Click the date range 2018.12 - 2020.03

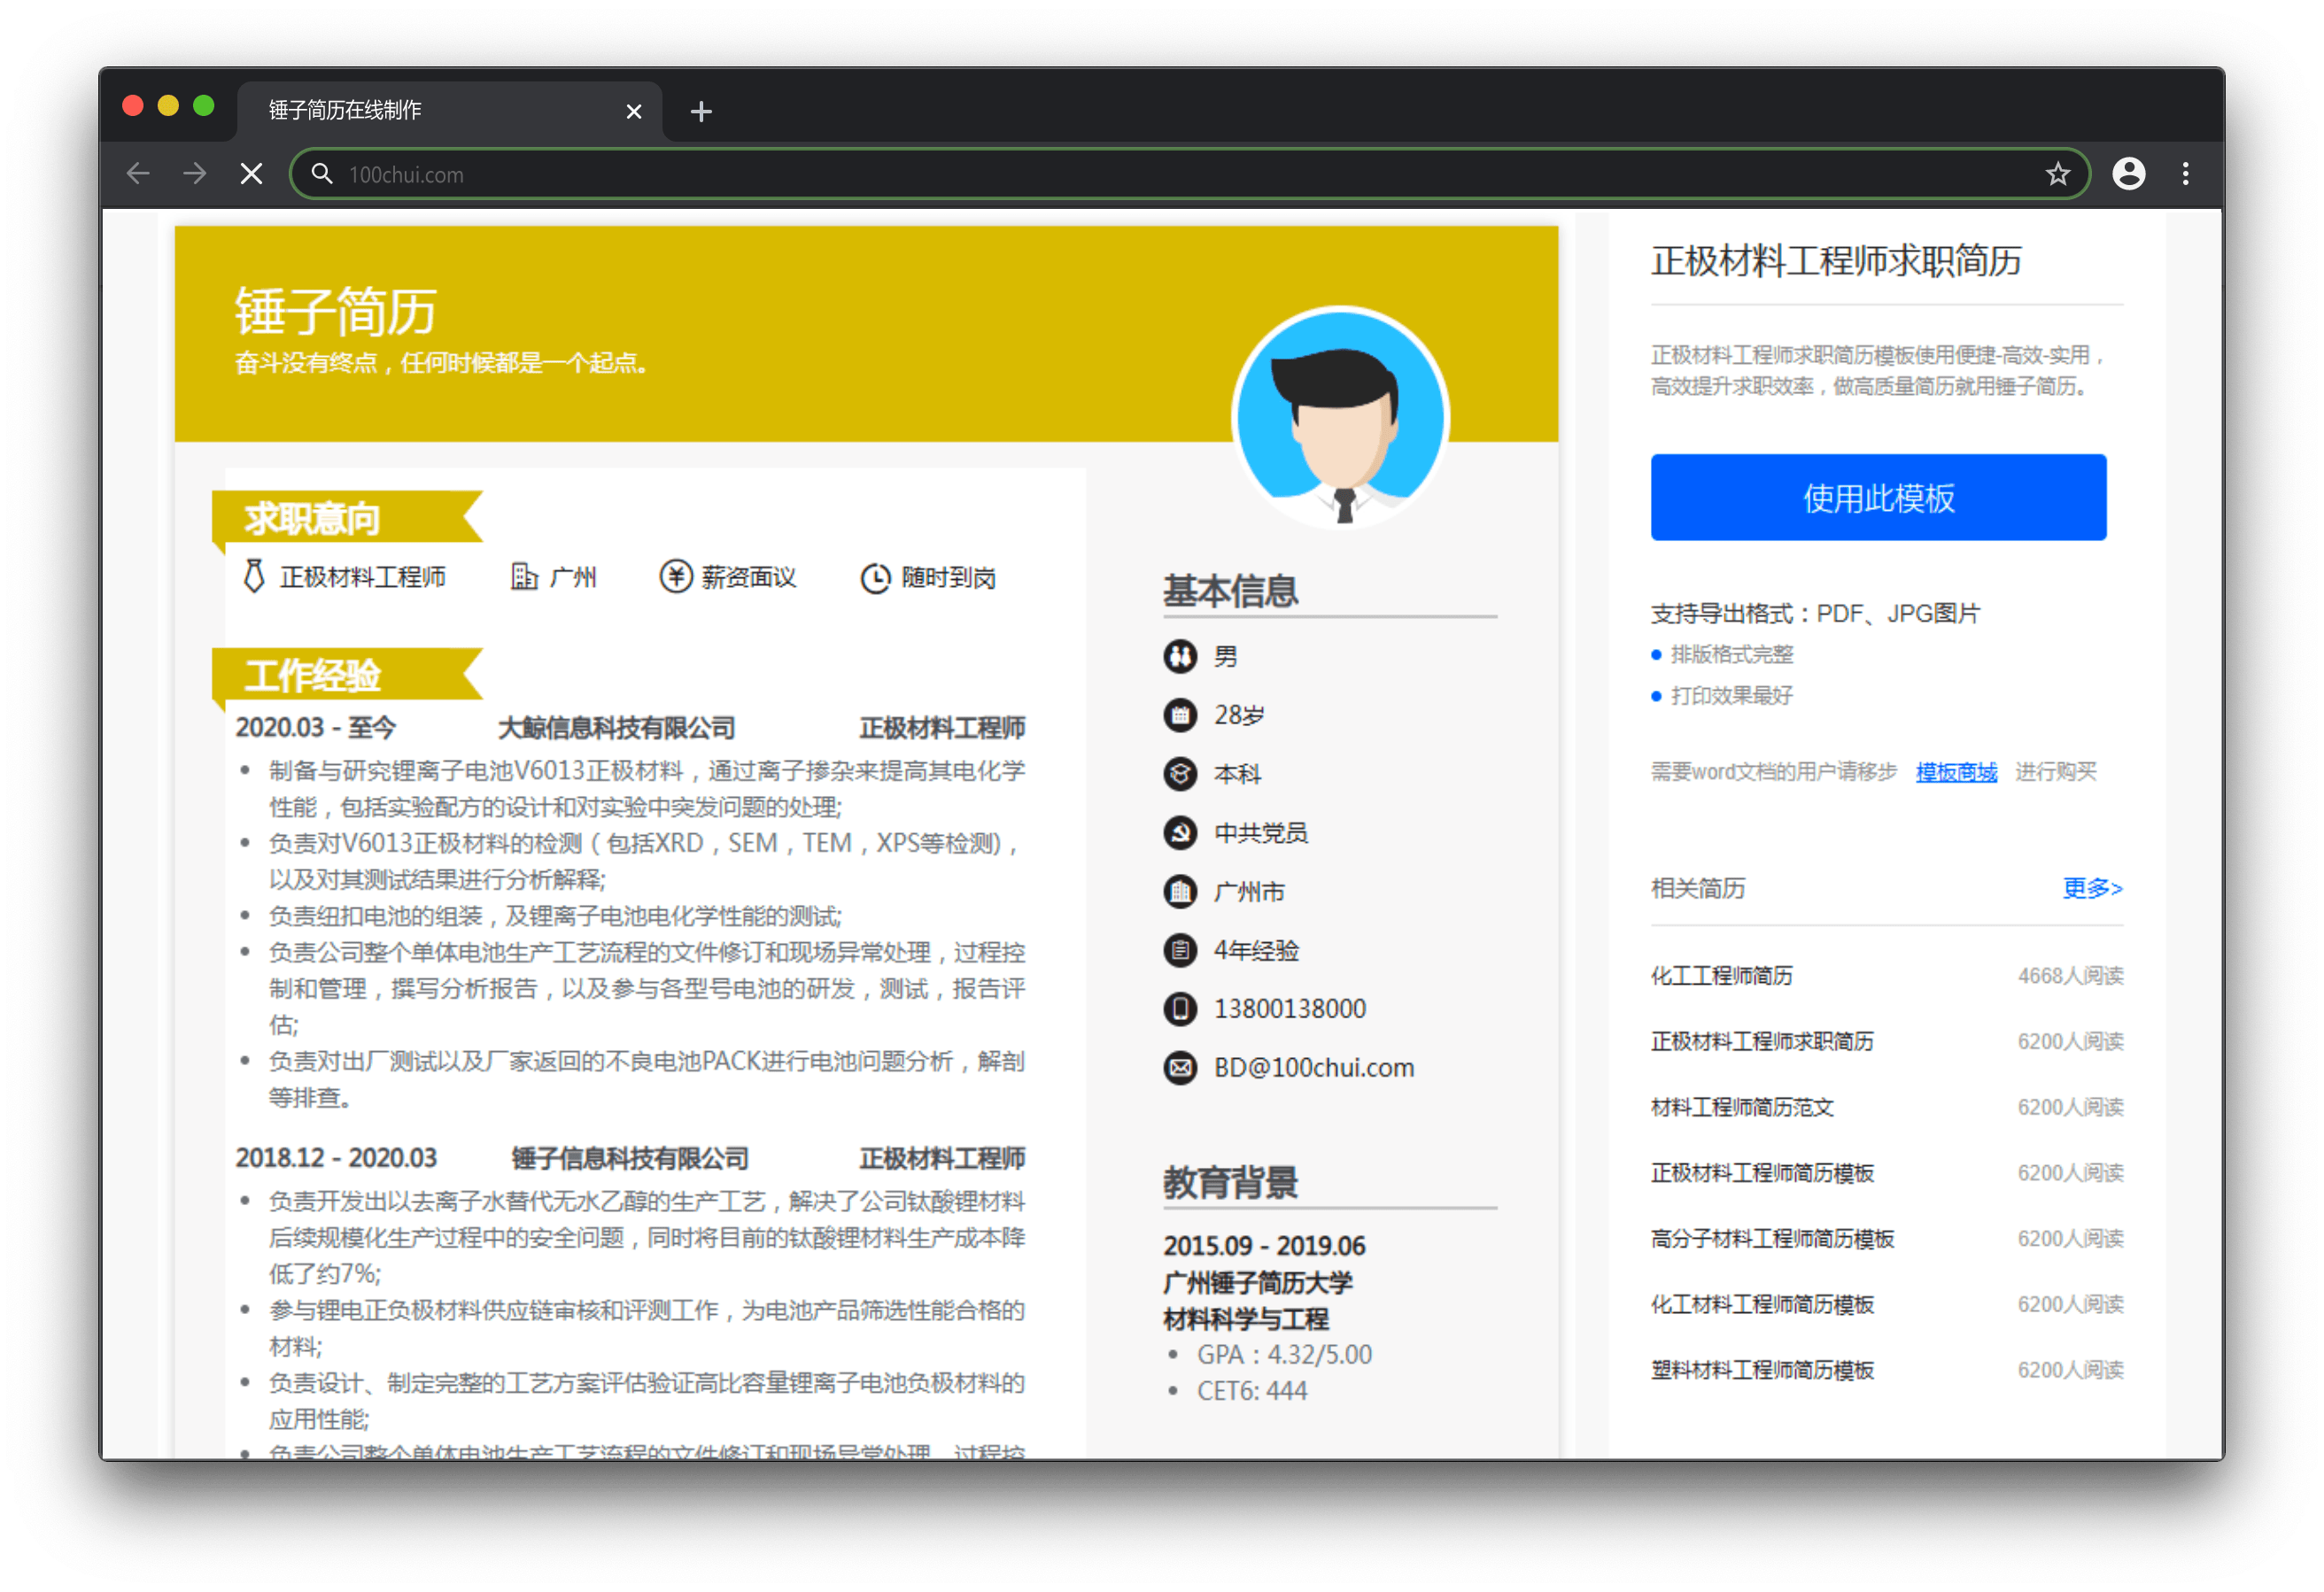coord(336,1158)
